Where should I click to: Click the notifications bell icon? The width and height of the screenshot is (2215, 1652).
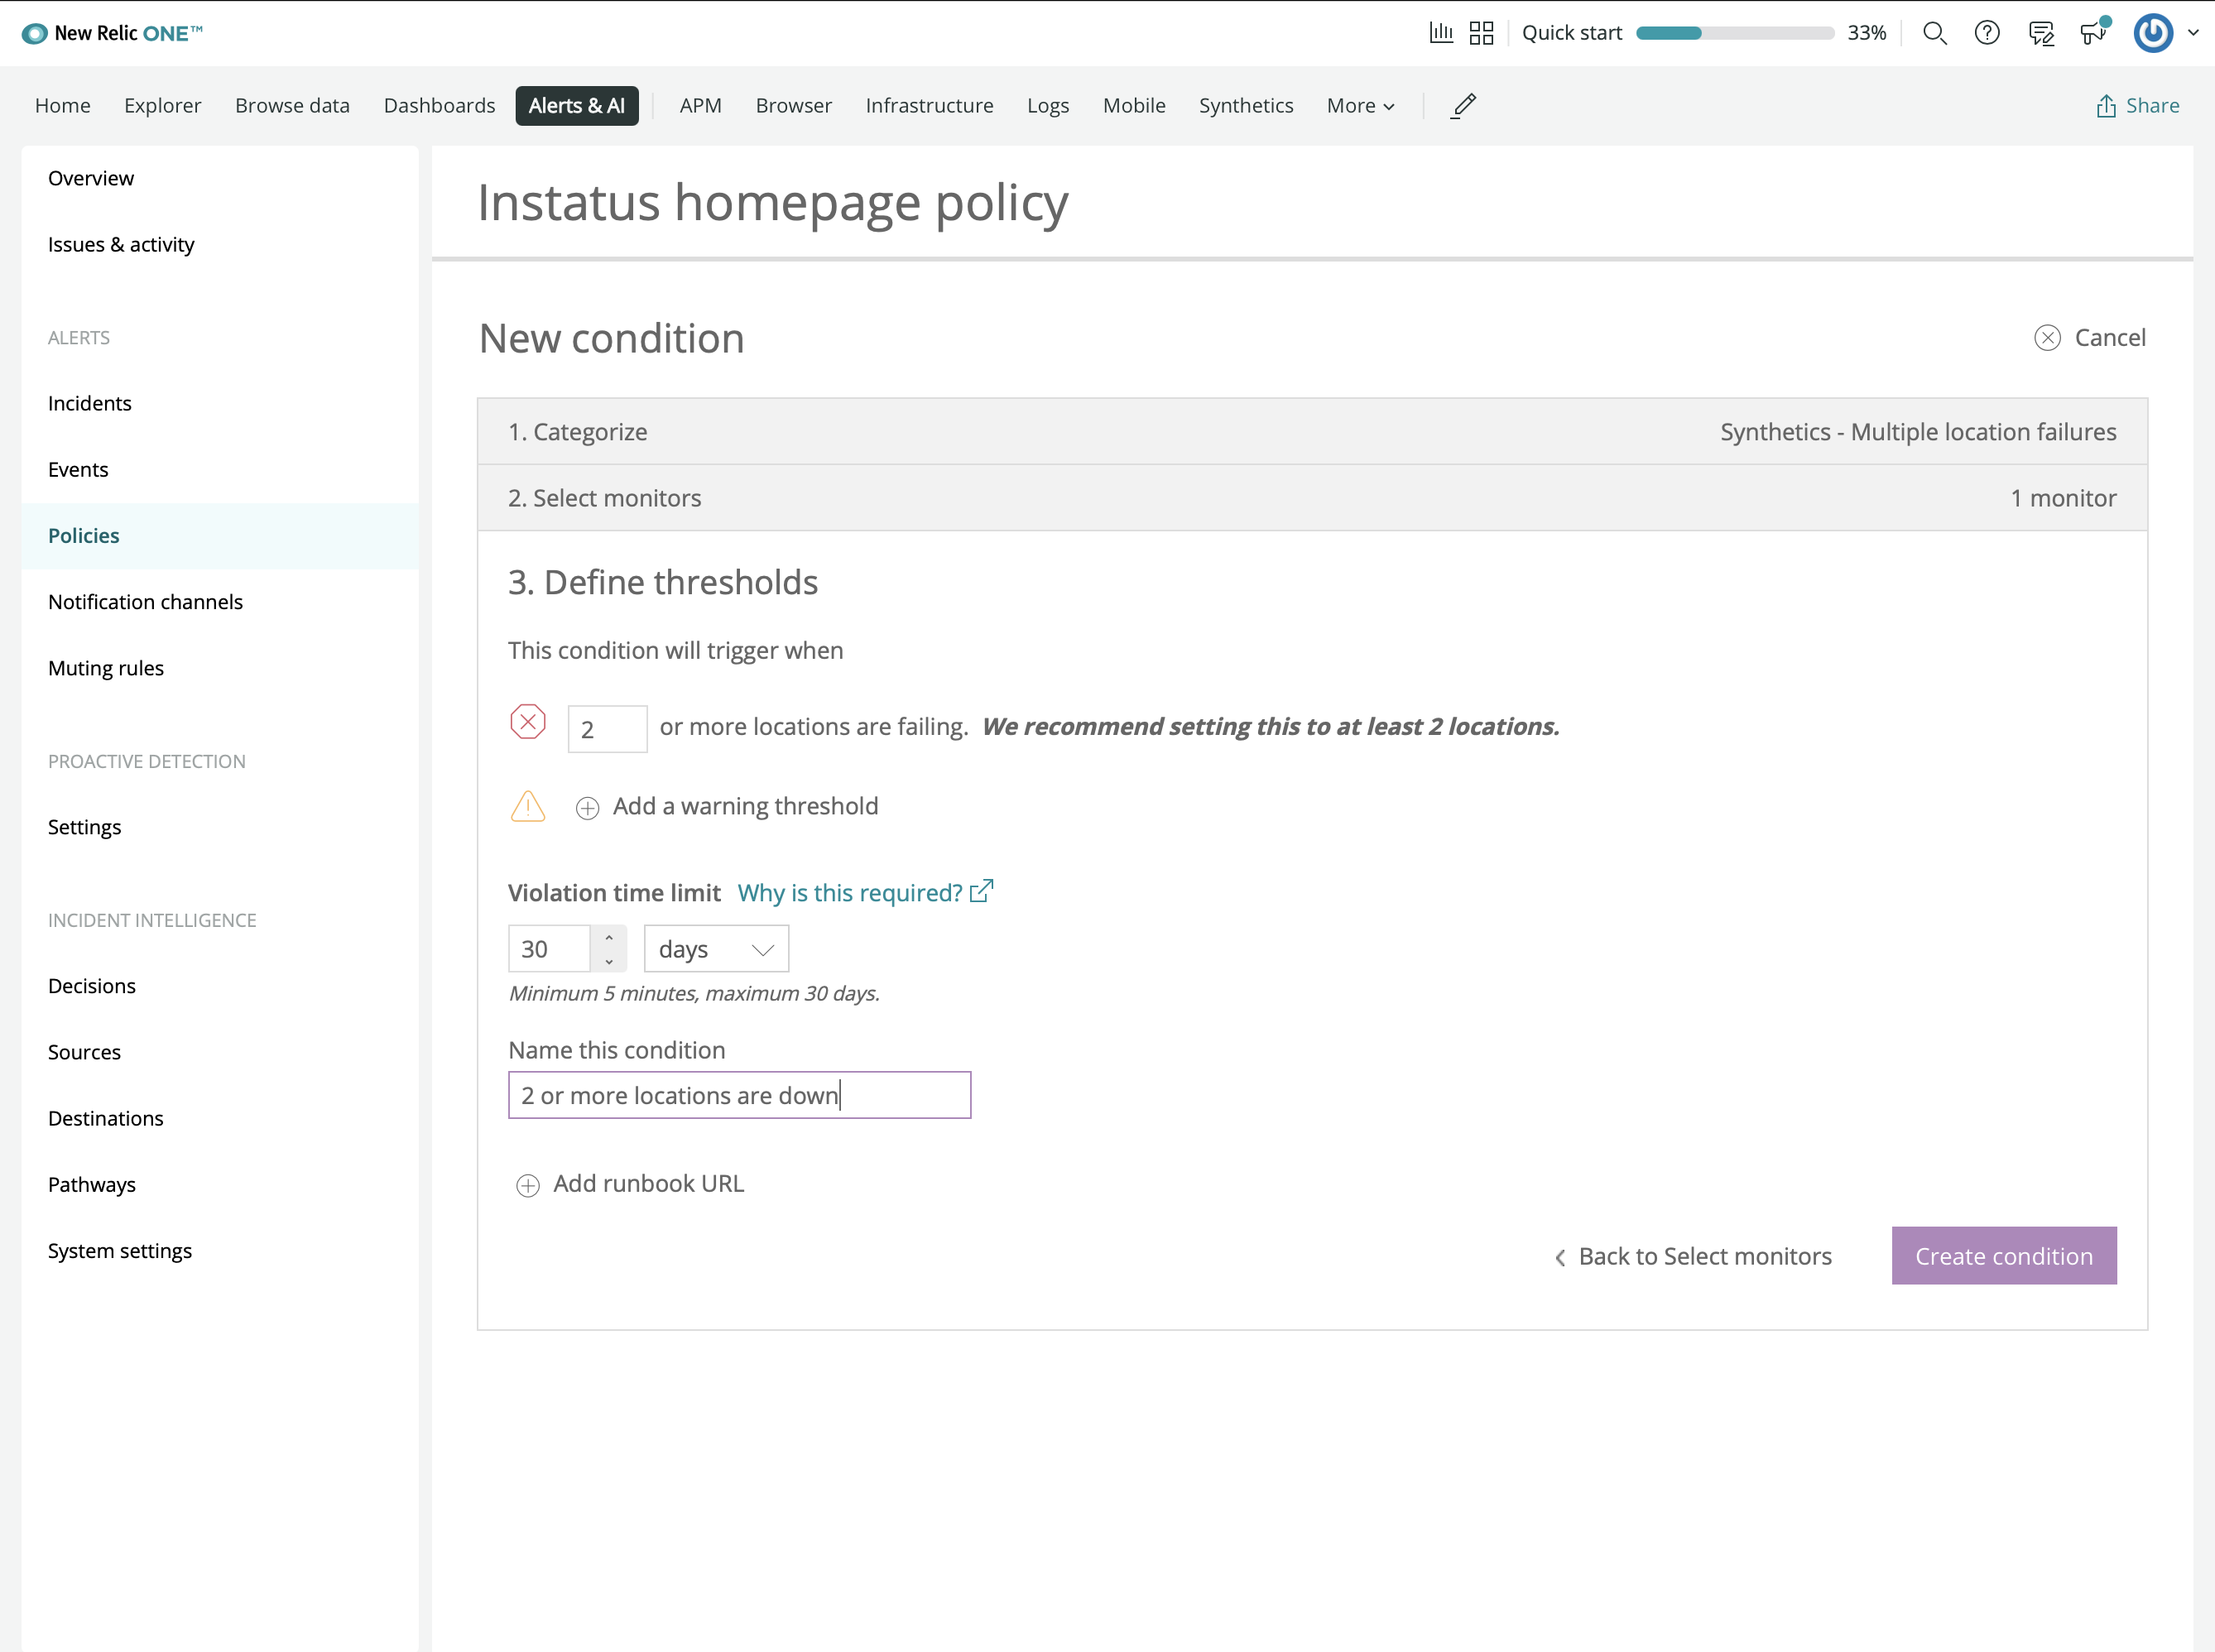pyautogui.click(x=2093, y=33)
